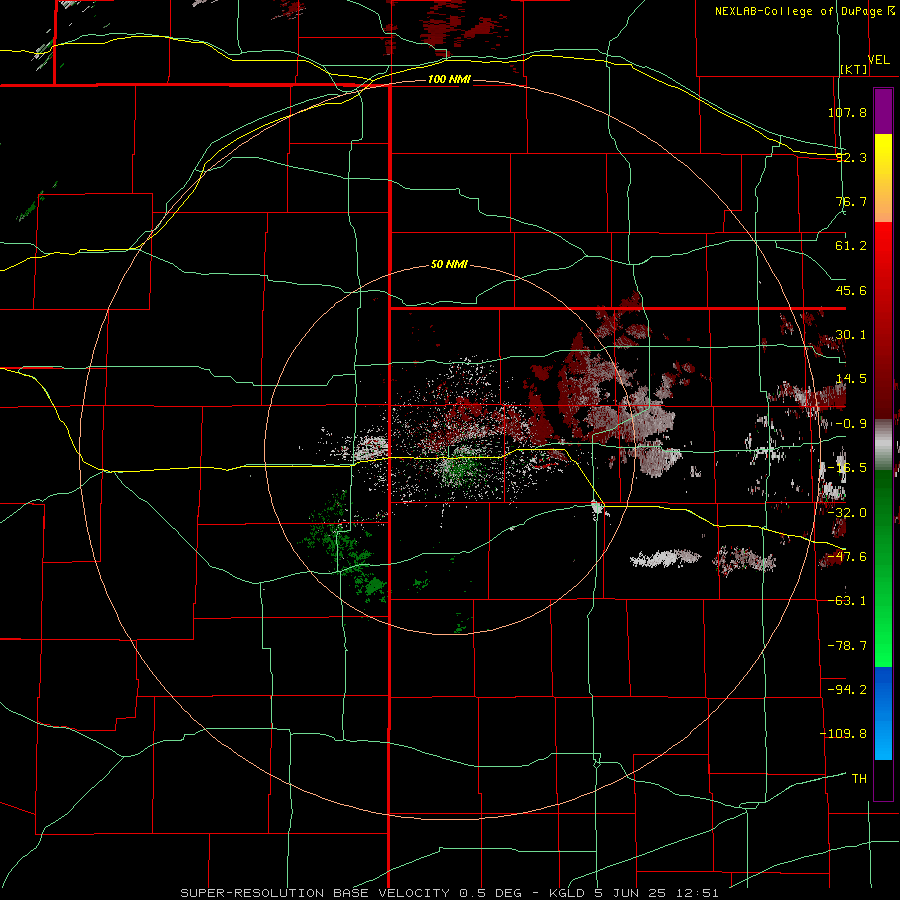900x900 pixels.
Task: Click the TH legend label
Action: pos(859,779)
